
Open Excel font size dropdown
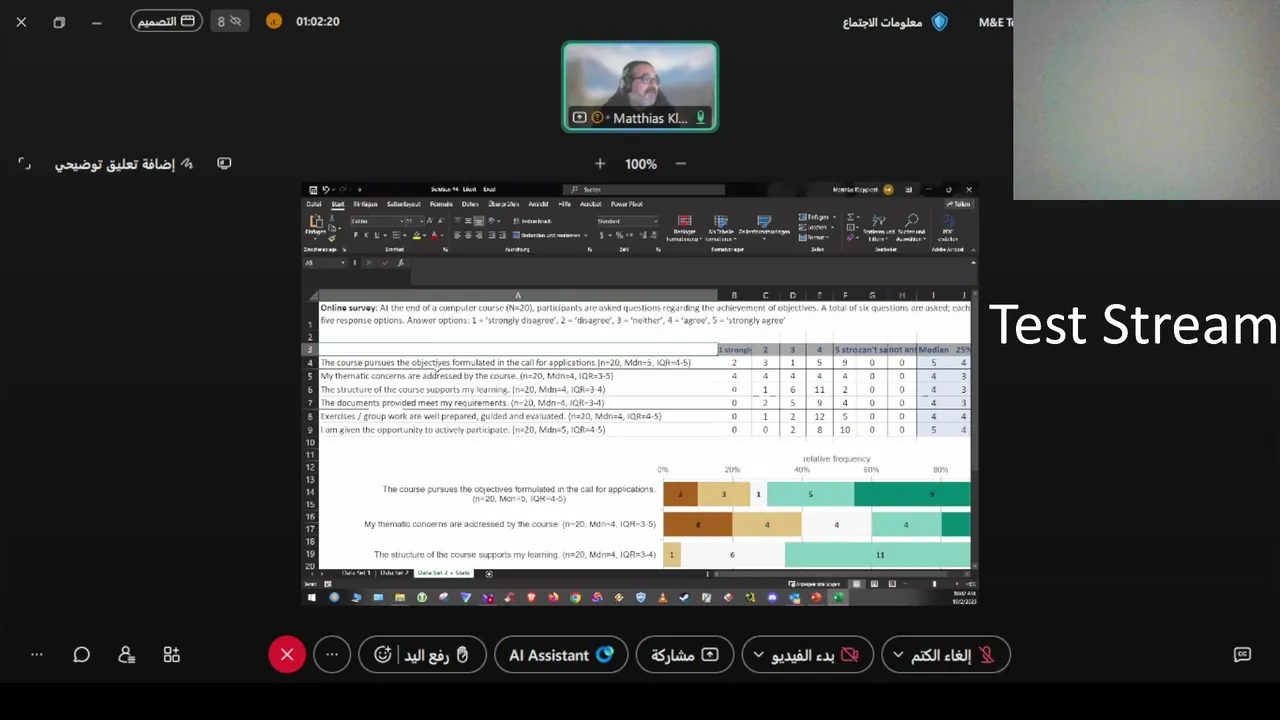[x=422, y=221]
